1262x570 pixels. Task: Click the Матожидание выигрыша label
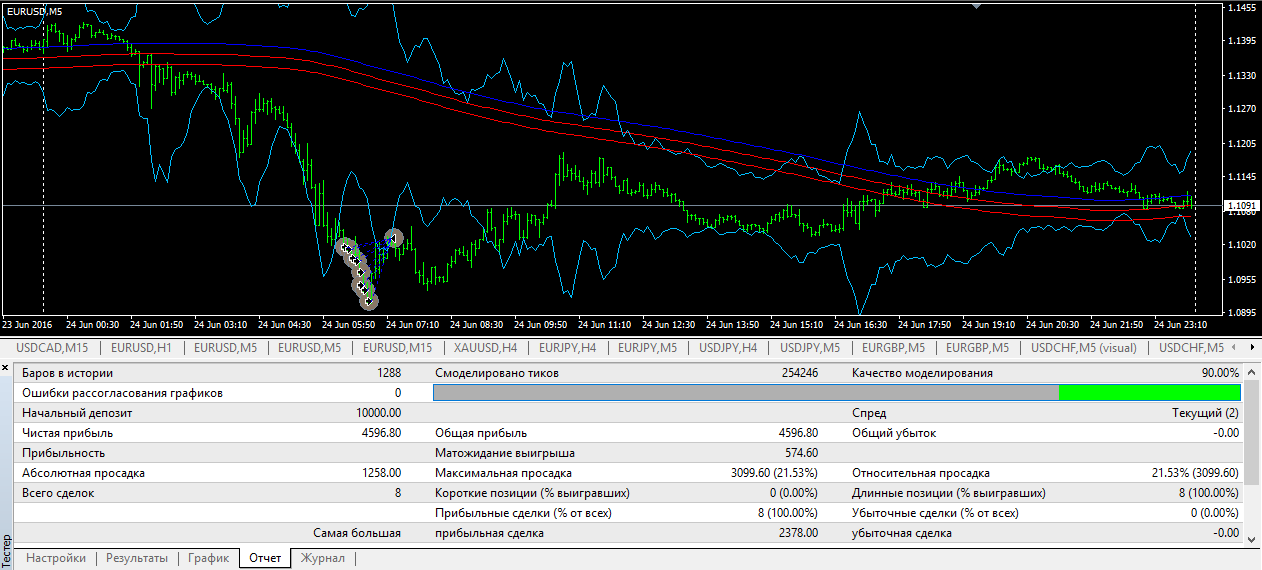click(x=504, y=453)
